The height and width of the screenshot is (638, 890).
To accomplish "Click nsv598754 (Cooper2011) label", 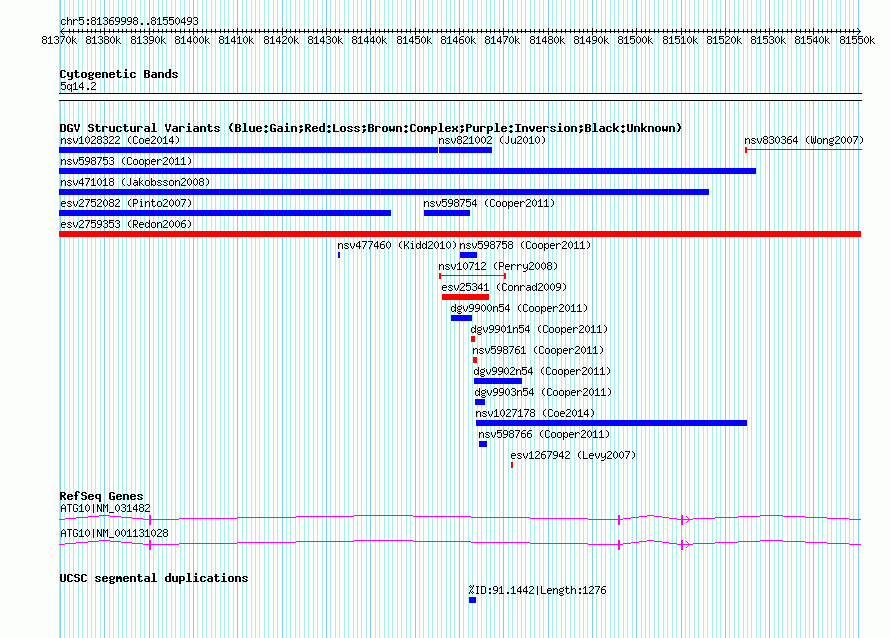I will [489, 203].
